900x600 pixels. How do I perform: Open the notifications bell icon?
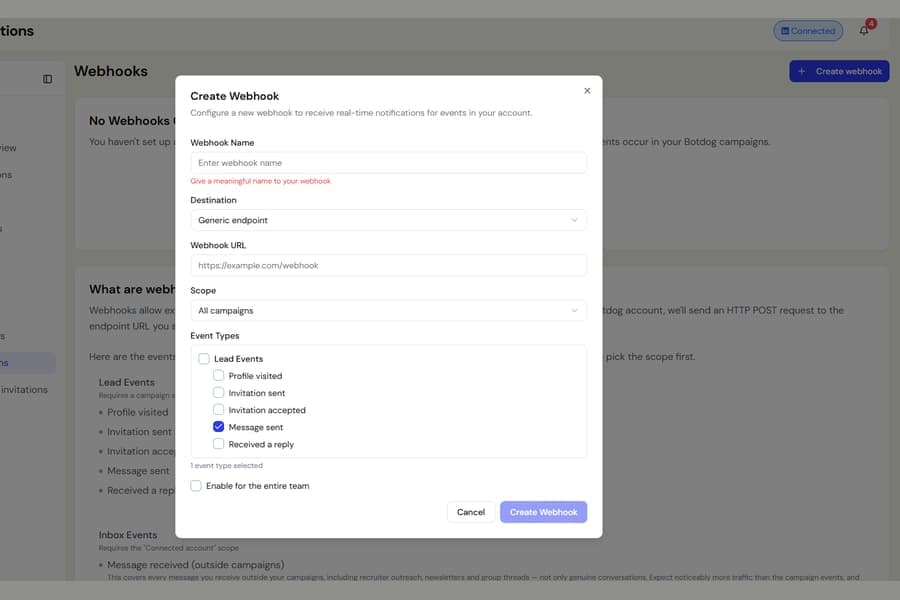[864, 30]
